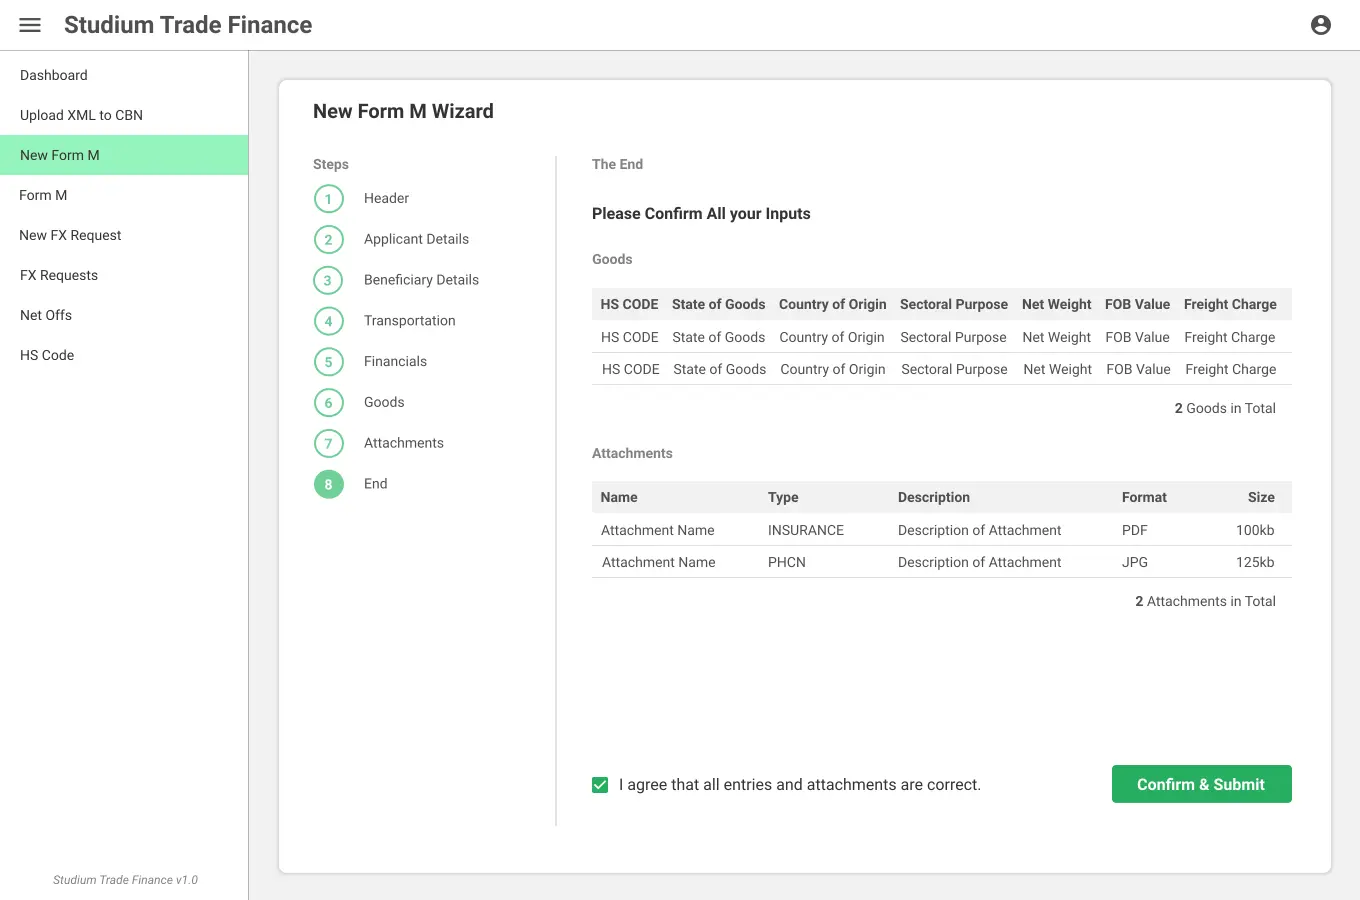Click the Sectoral Purpose column header
1360x900 pixels.
953,304
